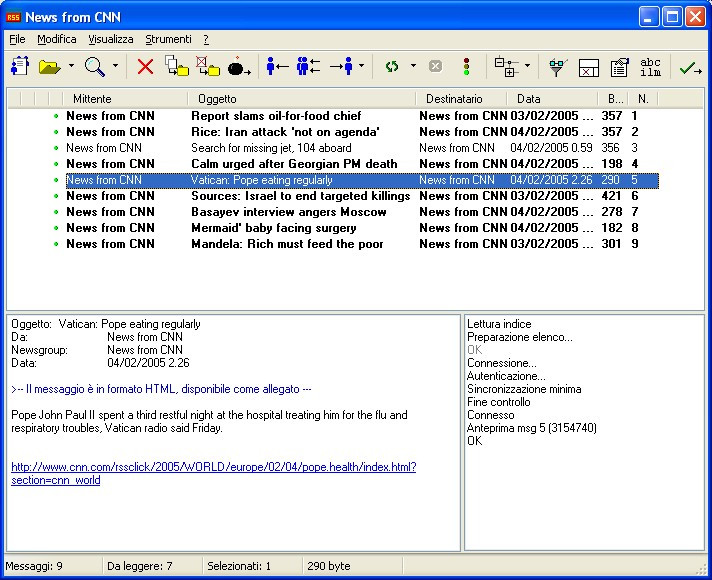Screen dimensions: 712x580
Task: Click green status dot of 'Mandela' row
Action: [56, 244]
